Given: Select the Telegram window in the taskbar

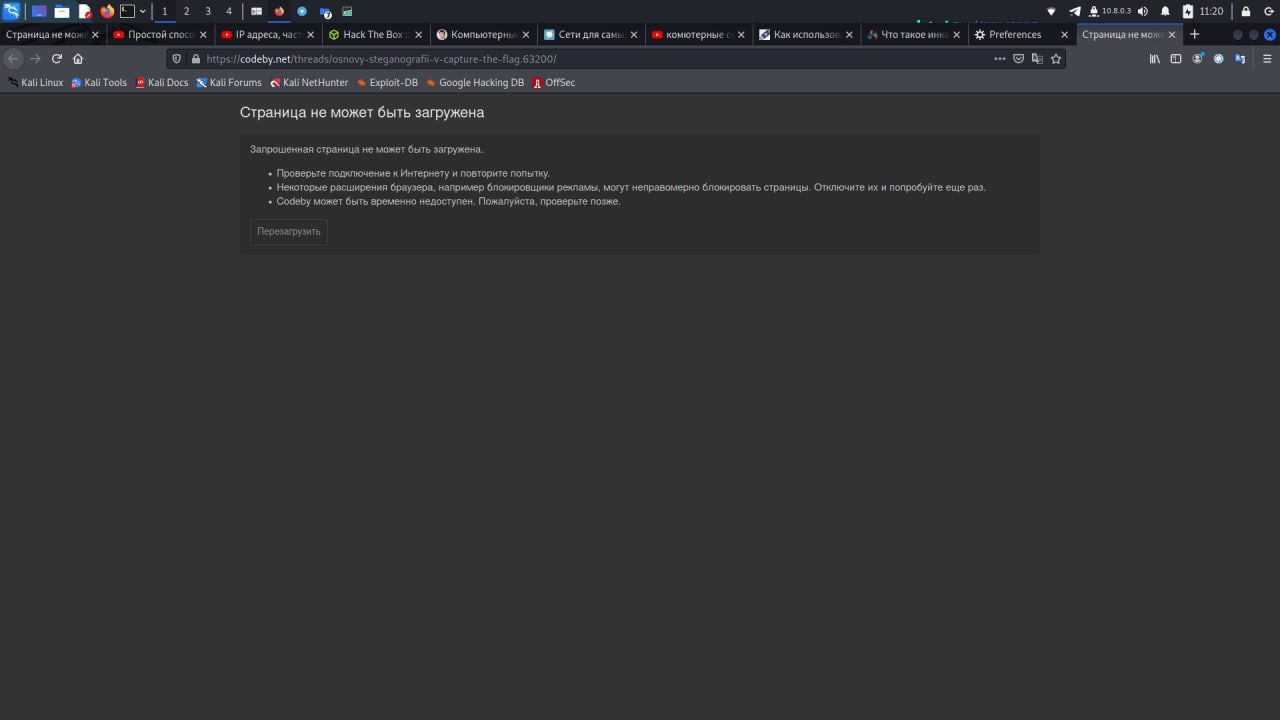Looking at the screenshot, I should pos(301,11).
